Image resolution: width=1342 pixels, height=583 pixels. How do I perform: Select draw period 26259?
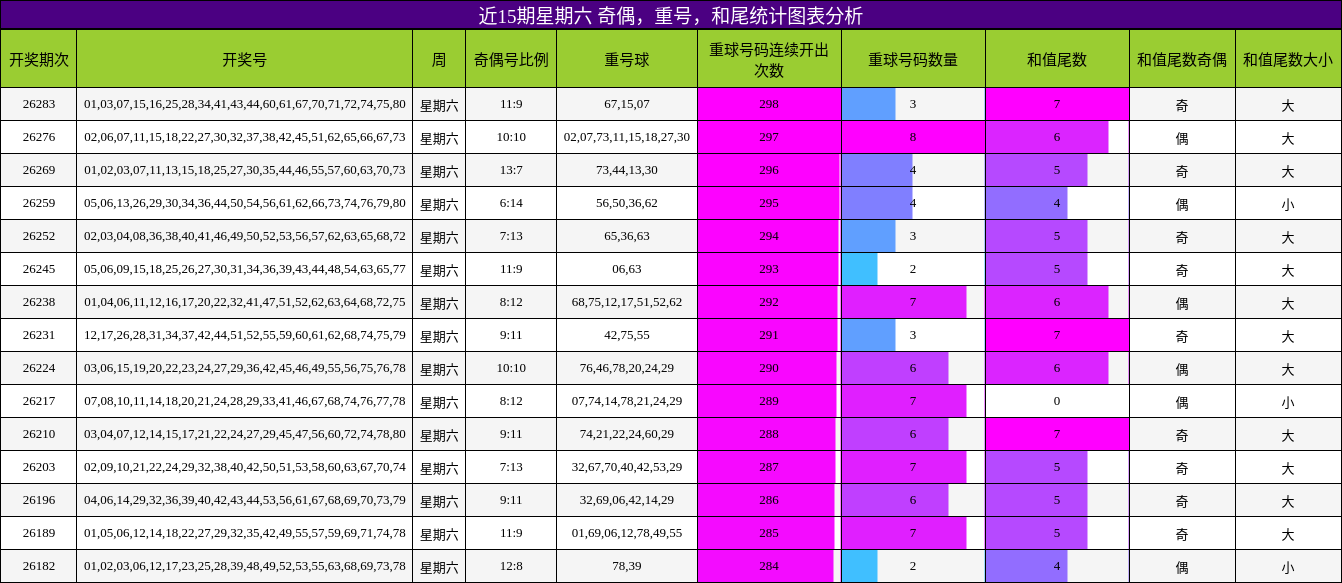pos(38,203)
